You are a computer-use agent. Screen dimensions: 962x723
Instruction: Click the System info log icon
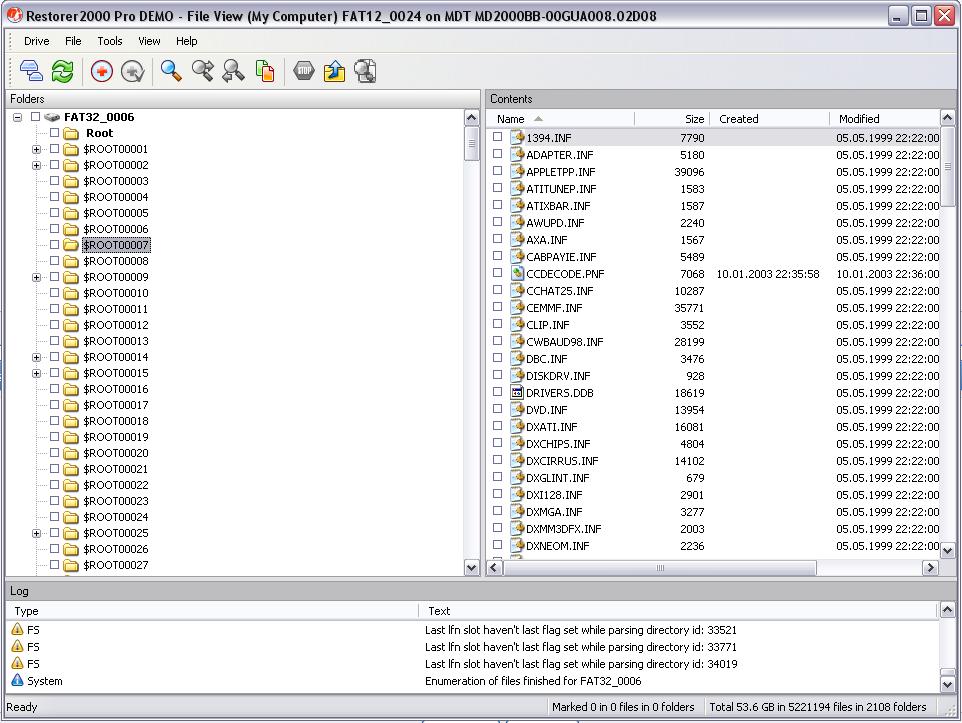click(17, 680)
